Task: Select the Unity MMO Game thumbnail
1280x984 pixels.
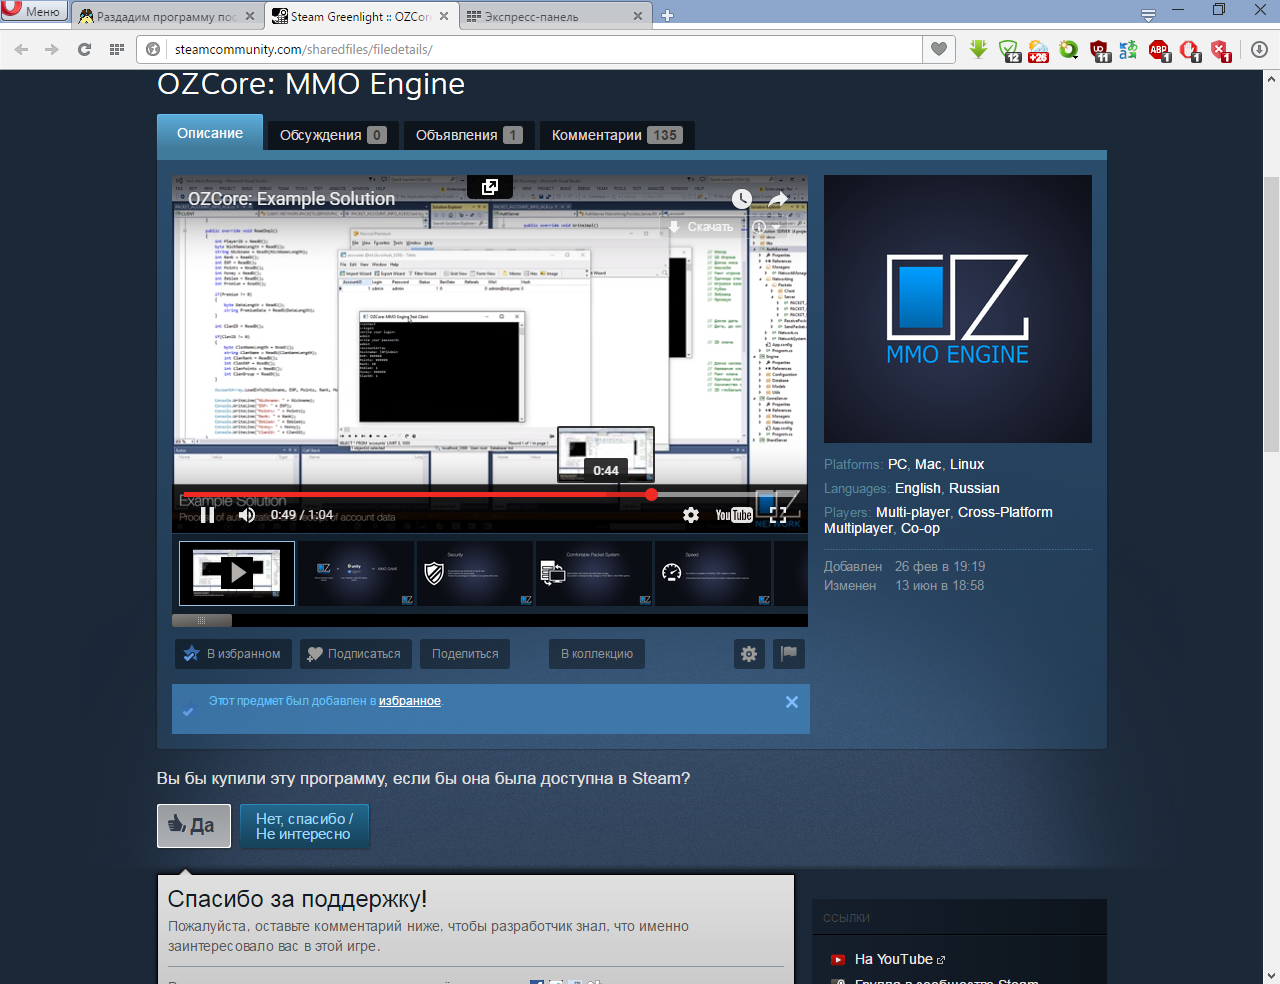Action: pyautogui.click(x=356, y=573)
